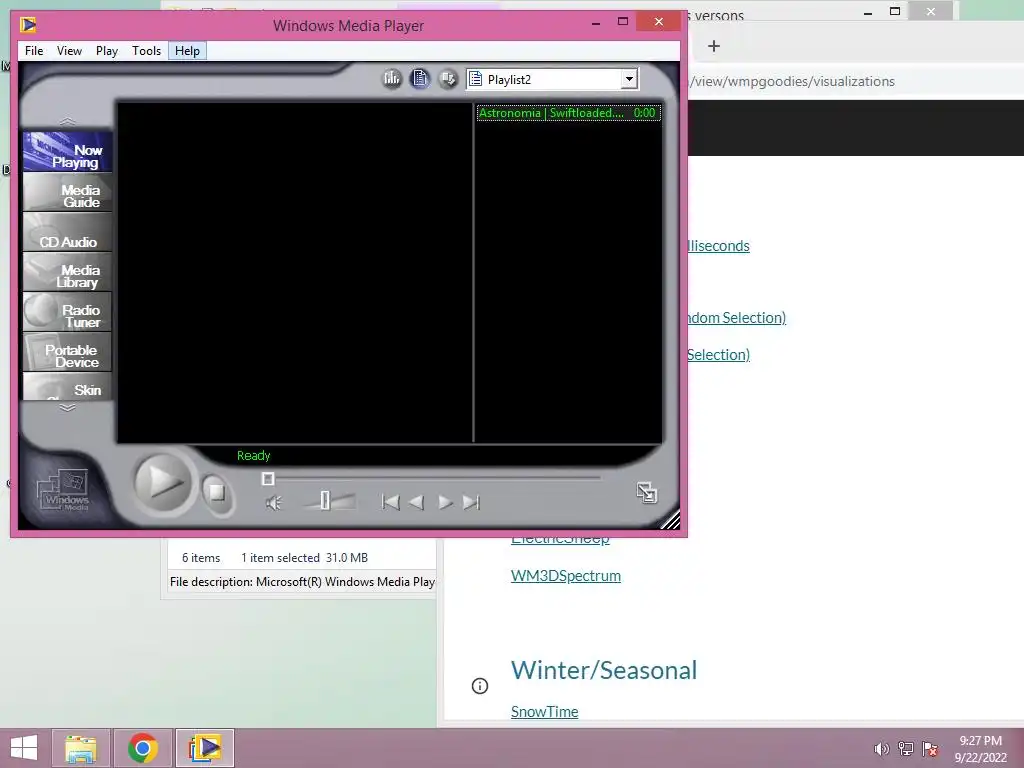Open the Help menu

pos(187,50)
